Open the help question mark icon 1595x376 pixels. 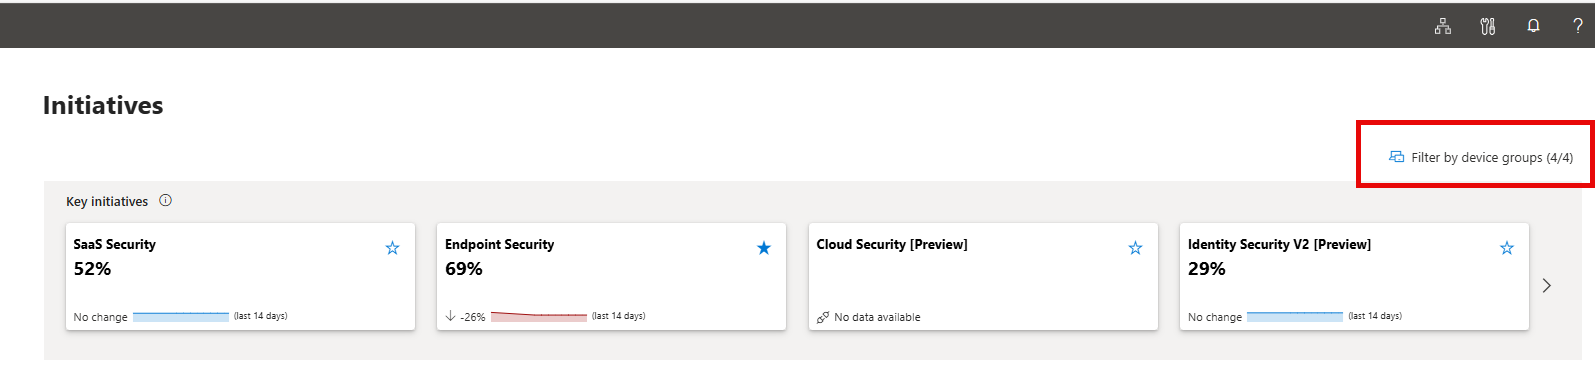coord(1578,26)
